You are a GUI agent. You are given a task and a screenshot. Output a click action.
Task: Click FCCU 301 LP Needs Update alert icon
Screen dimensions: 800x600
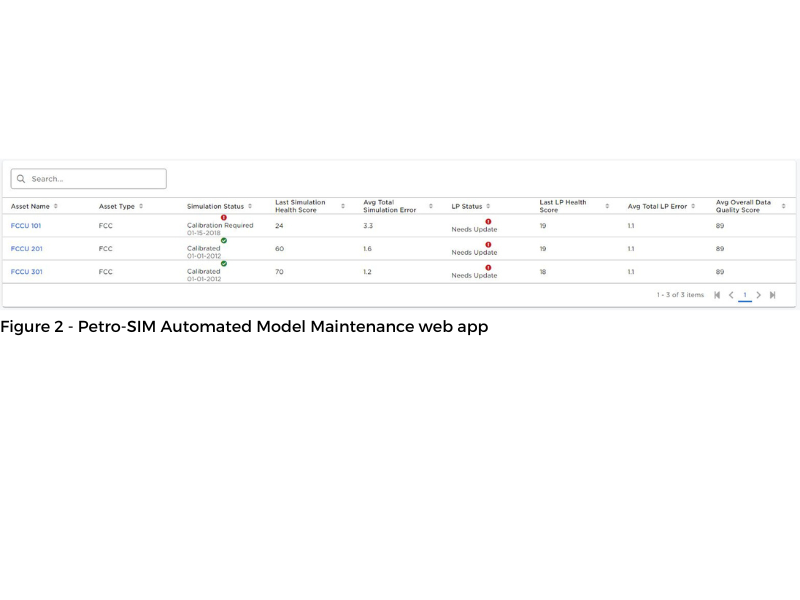click(488, 267)
